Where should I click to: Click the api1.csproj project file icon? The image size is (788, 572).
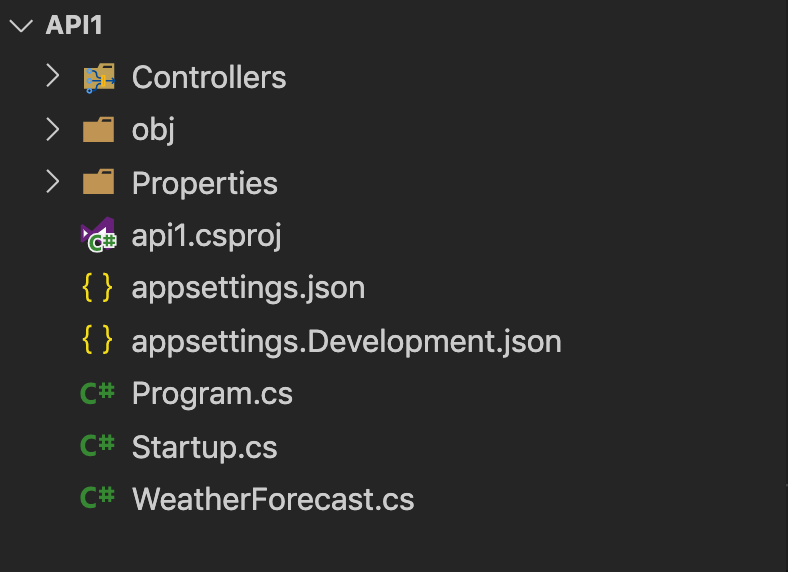coord(98,236)
